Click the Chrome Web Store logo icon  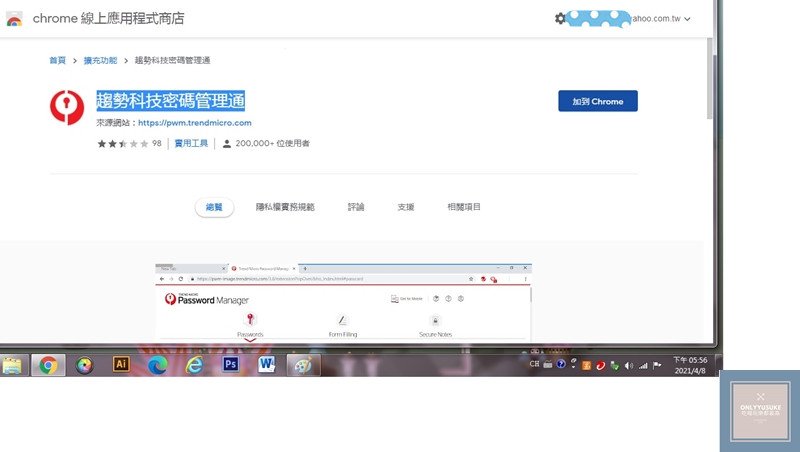[x=14, y=19]
